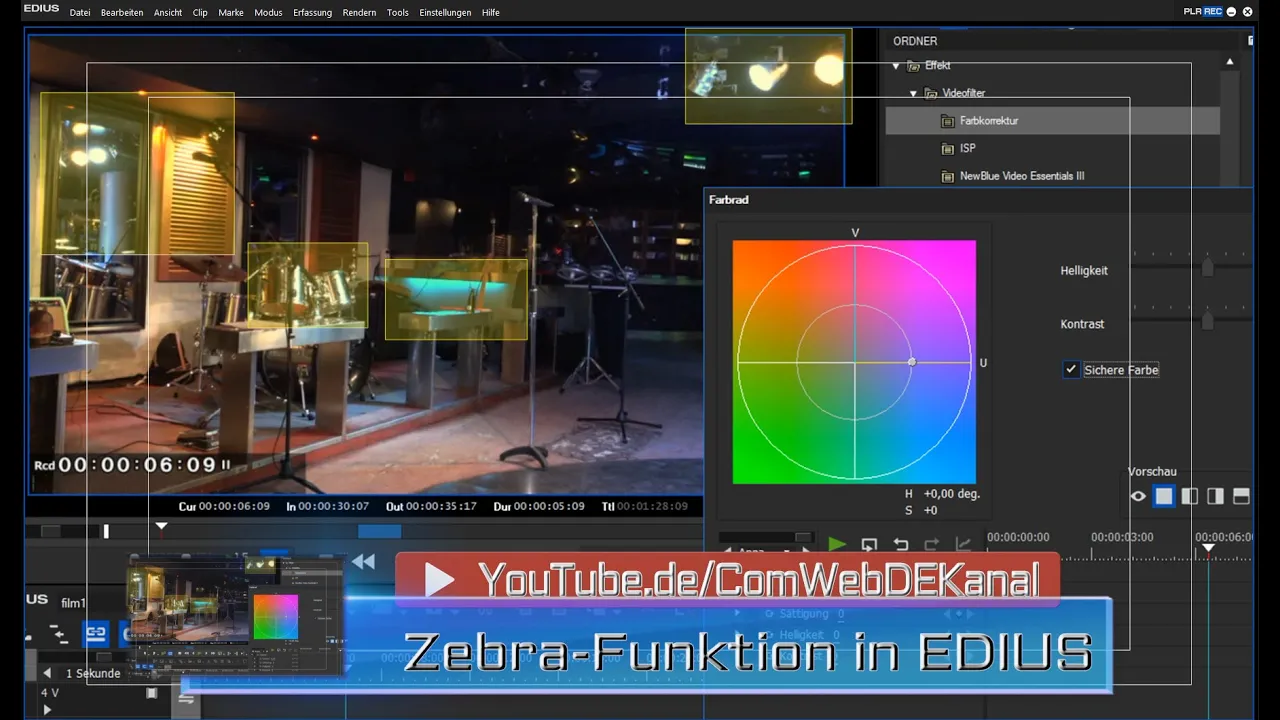Open the Erfassung menu
This screenshot has width=1280, height=720.
tap(313, 13)
